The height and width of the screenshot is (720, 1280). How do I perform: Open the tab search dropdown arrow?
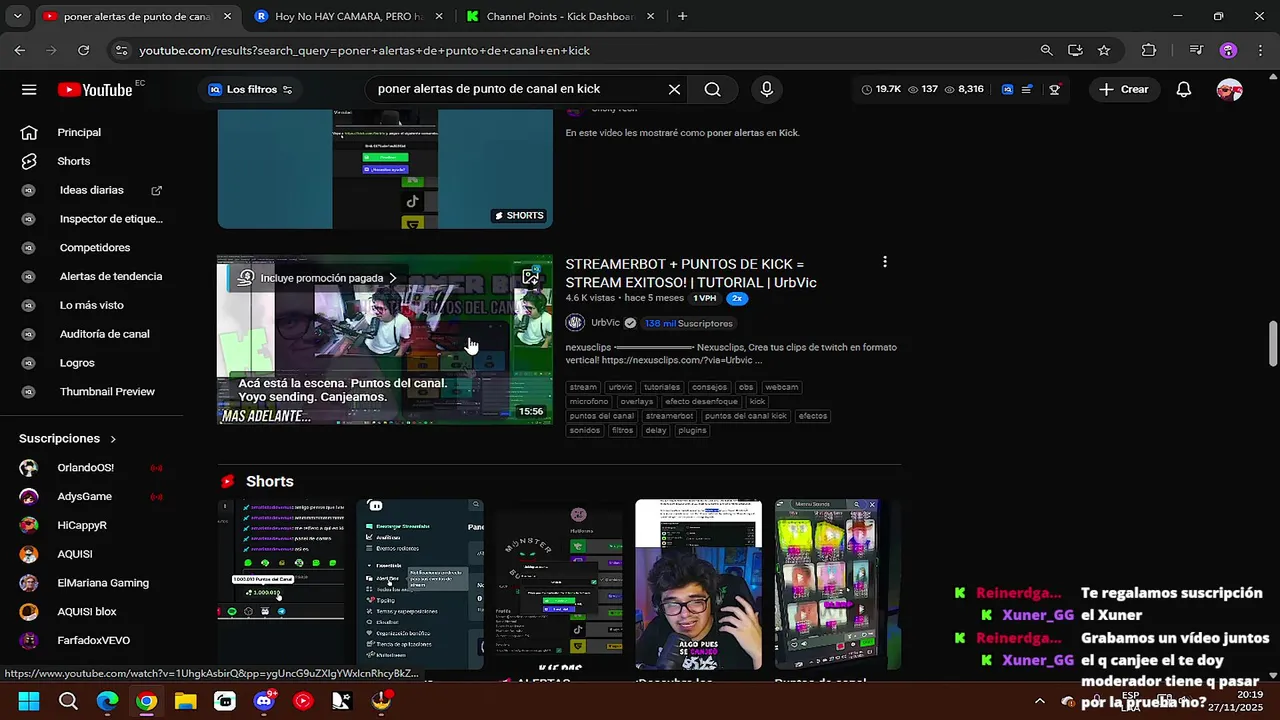pos(17,16)
